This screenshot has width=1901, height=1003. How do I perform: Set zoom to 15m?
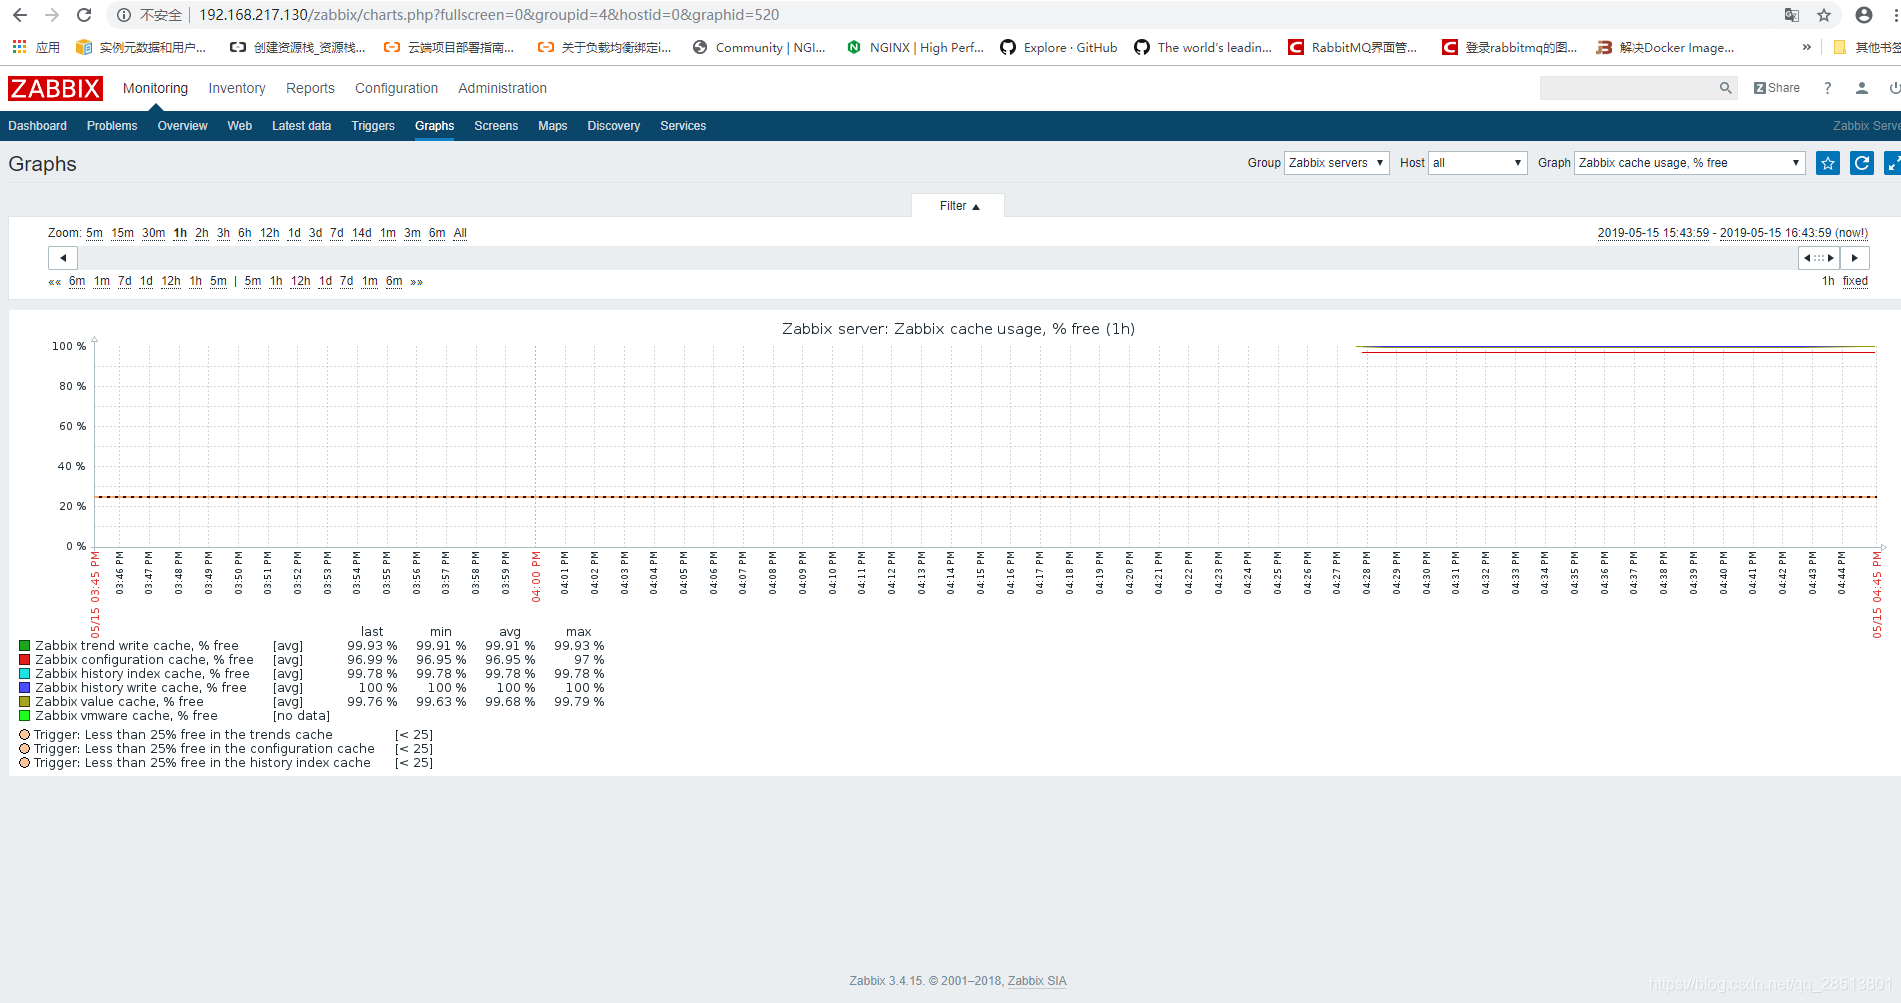(122, 233)
